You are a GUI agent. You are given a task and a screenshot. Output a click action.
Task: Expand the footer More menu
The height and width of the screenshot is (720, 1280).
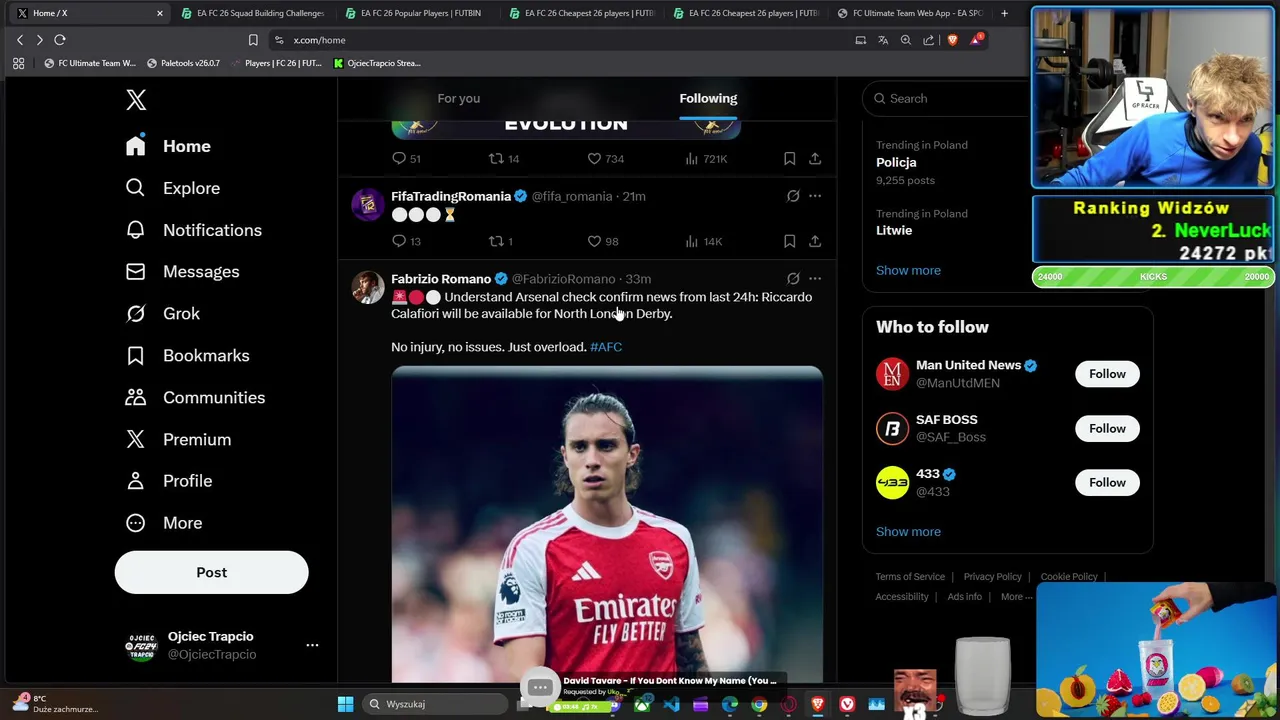pyautogui.click(x=1016, y=597)
